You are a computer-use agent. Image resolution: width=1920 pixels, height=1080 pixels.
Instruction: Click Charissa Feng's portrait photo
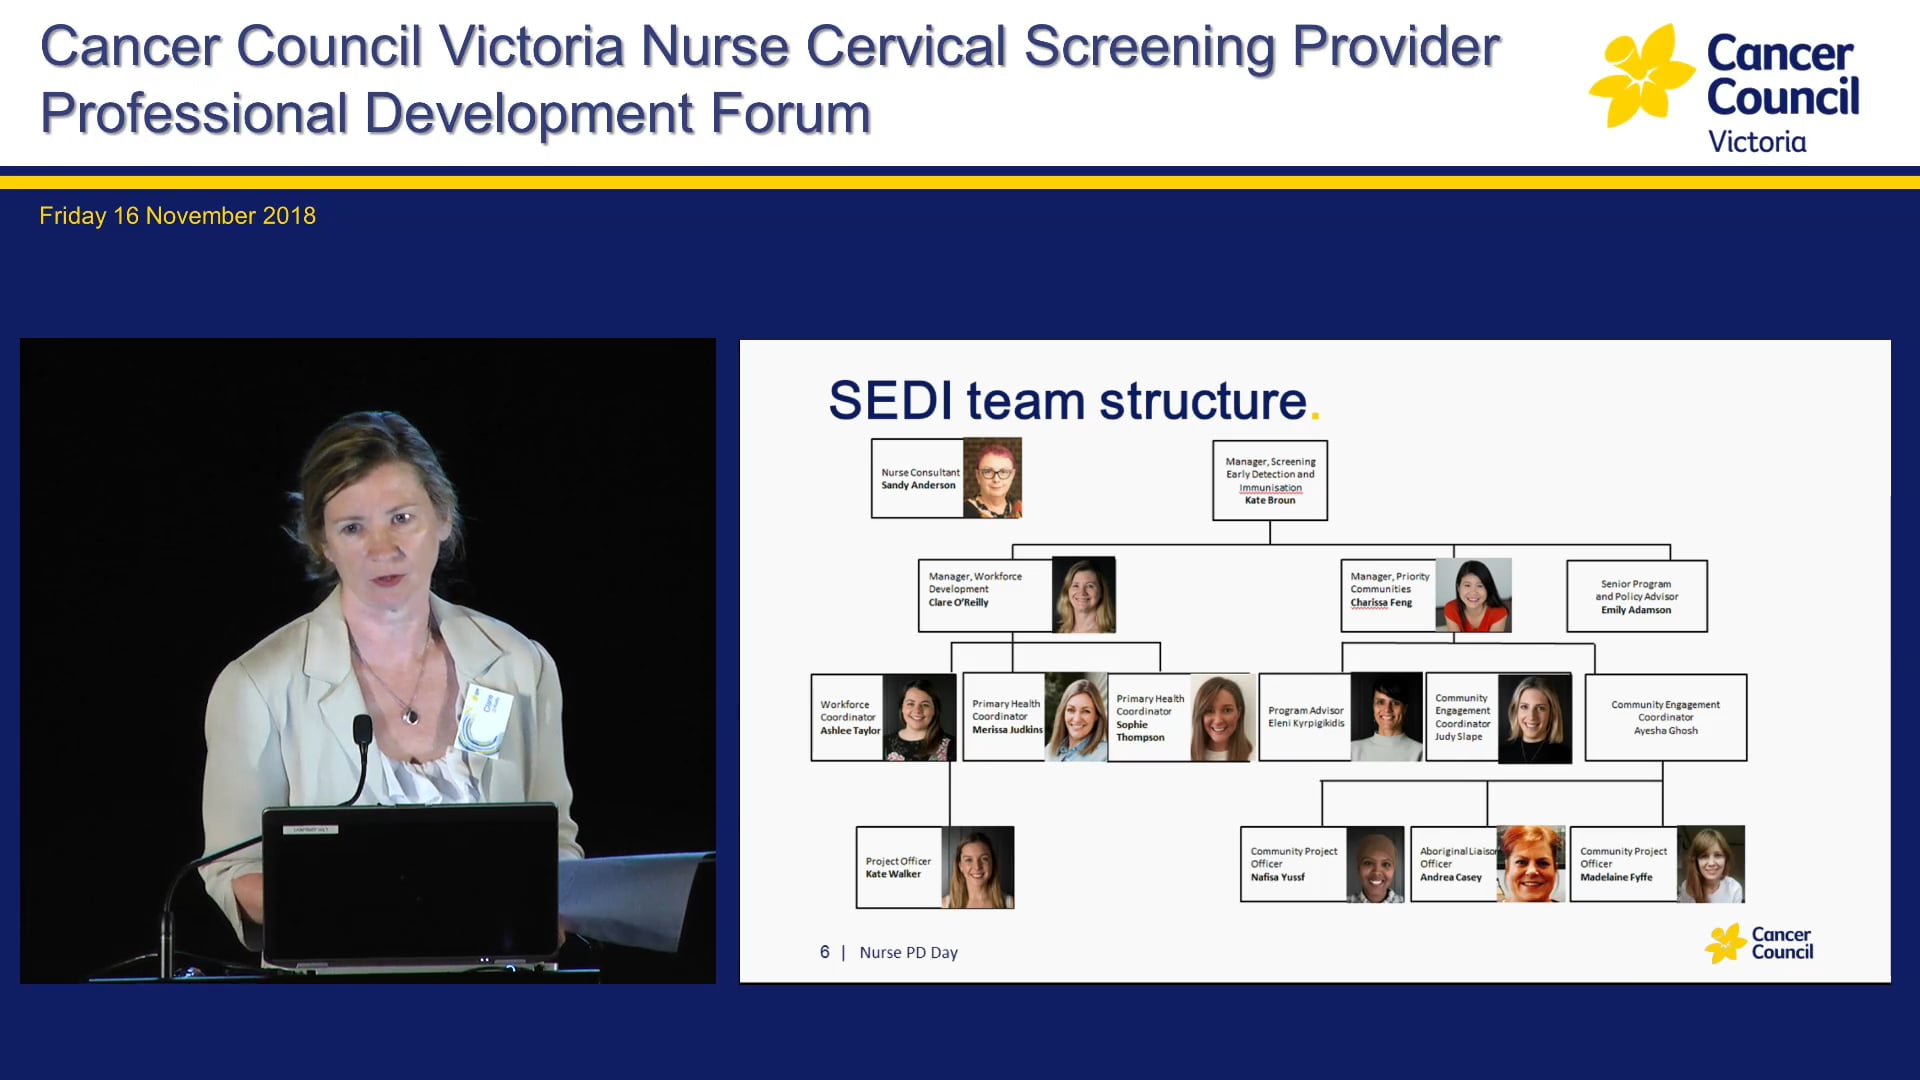pos(1475,595)
